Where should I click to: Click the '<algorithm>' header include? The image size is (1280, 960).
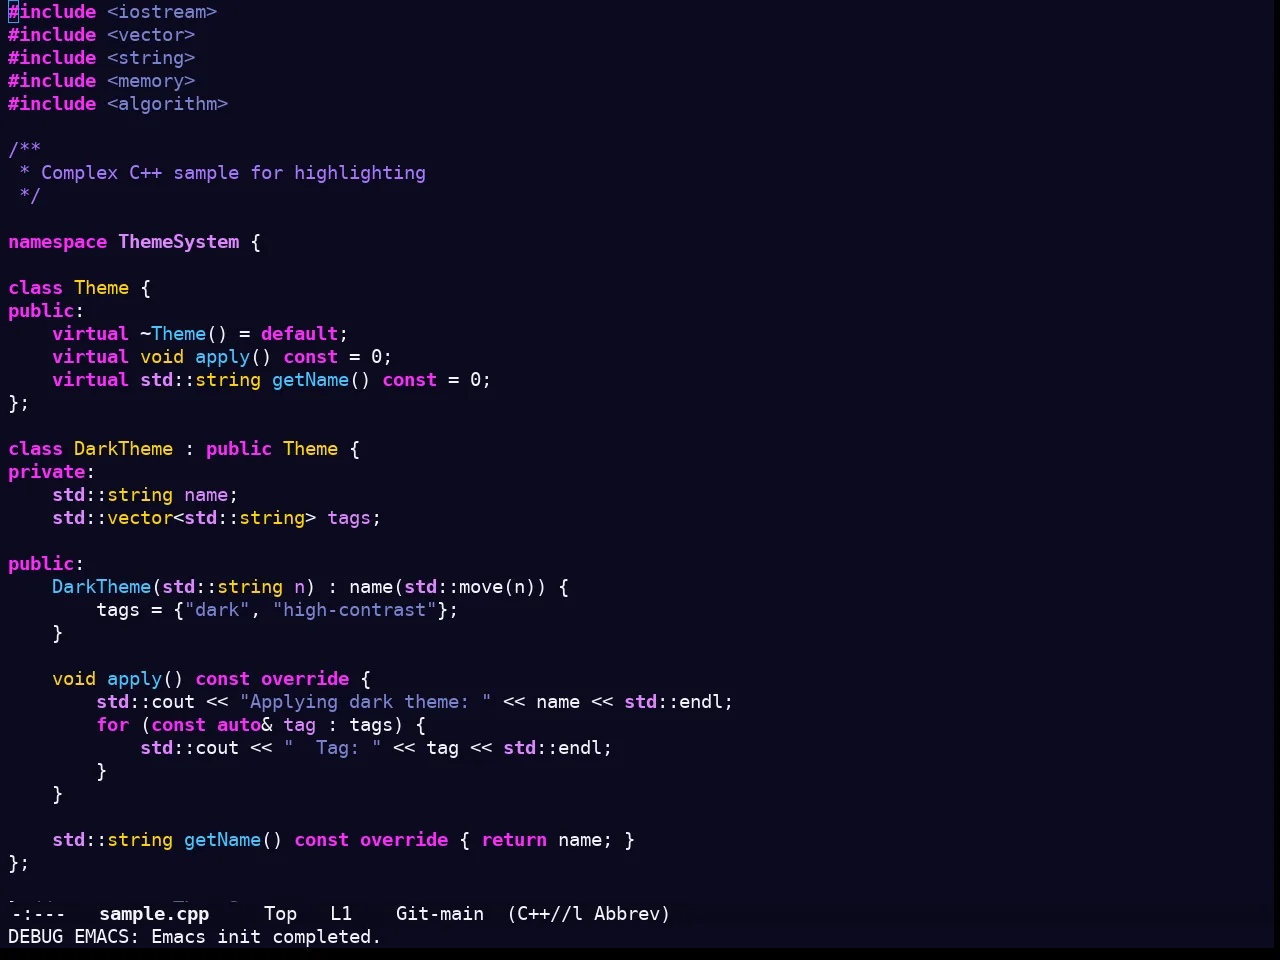[168, 104]
